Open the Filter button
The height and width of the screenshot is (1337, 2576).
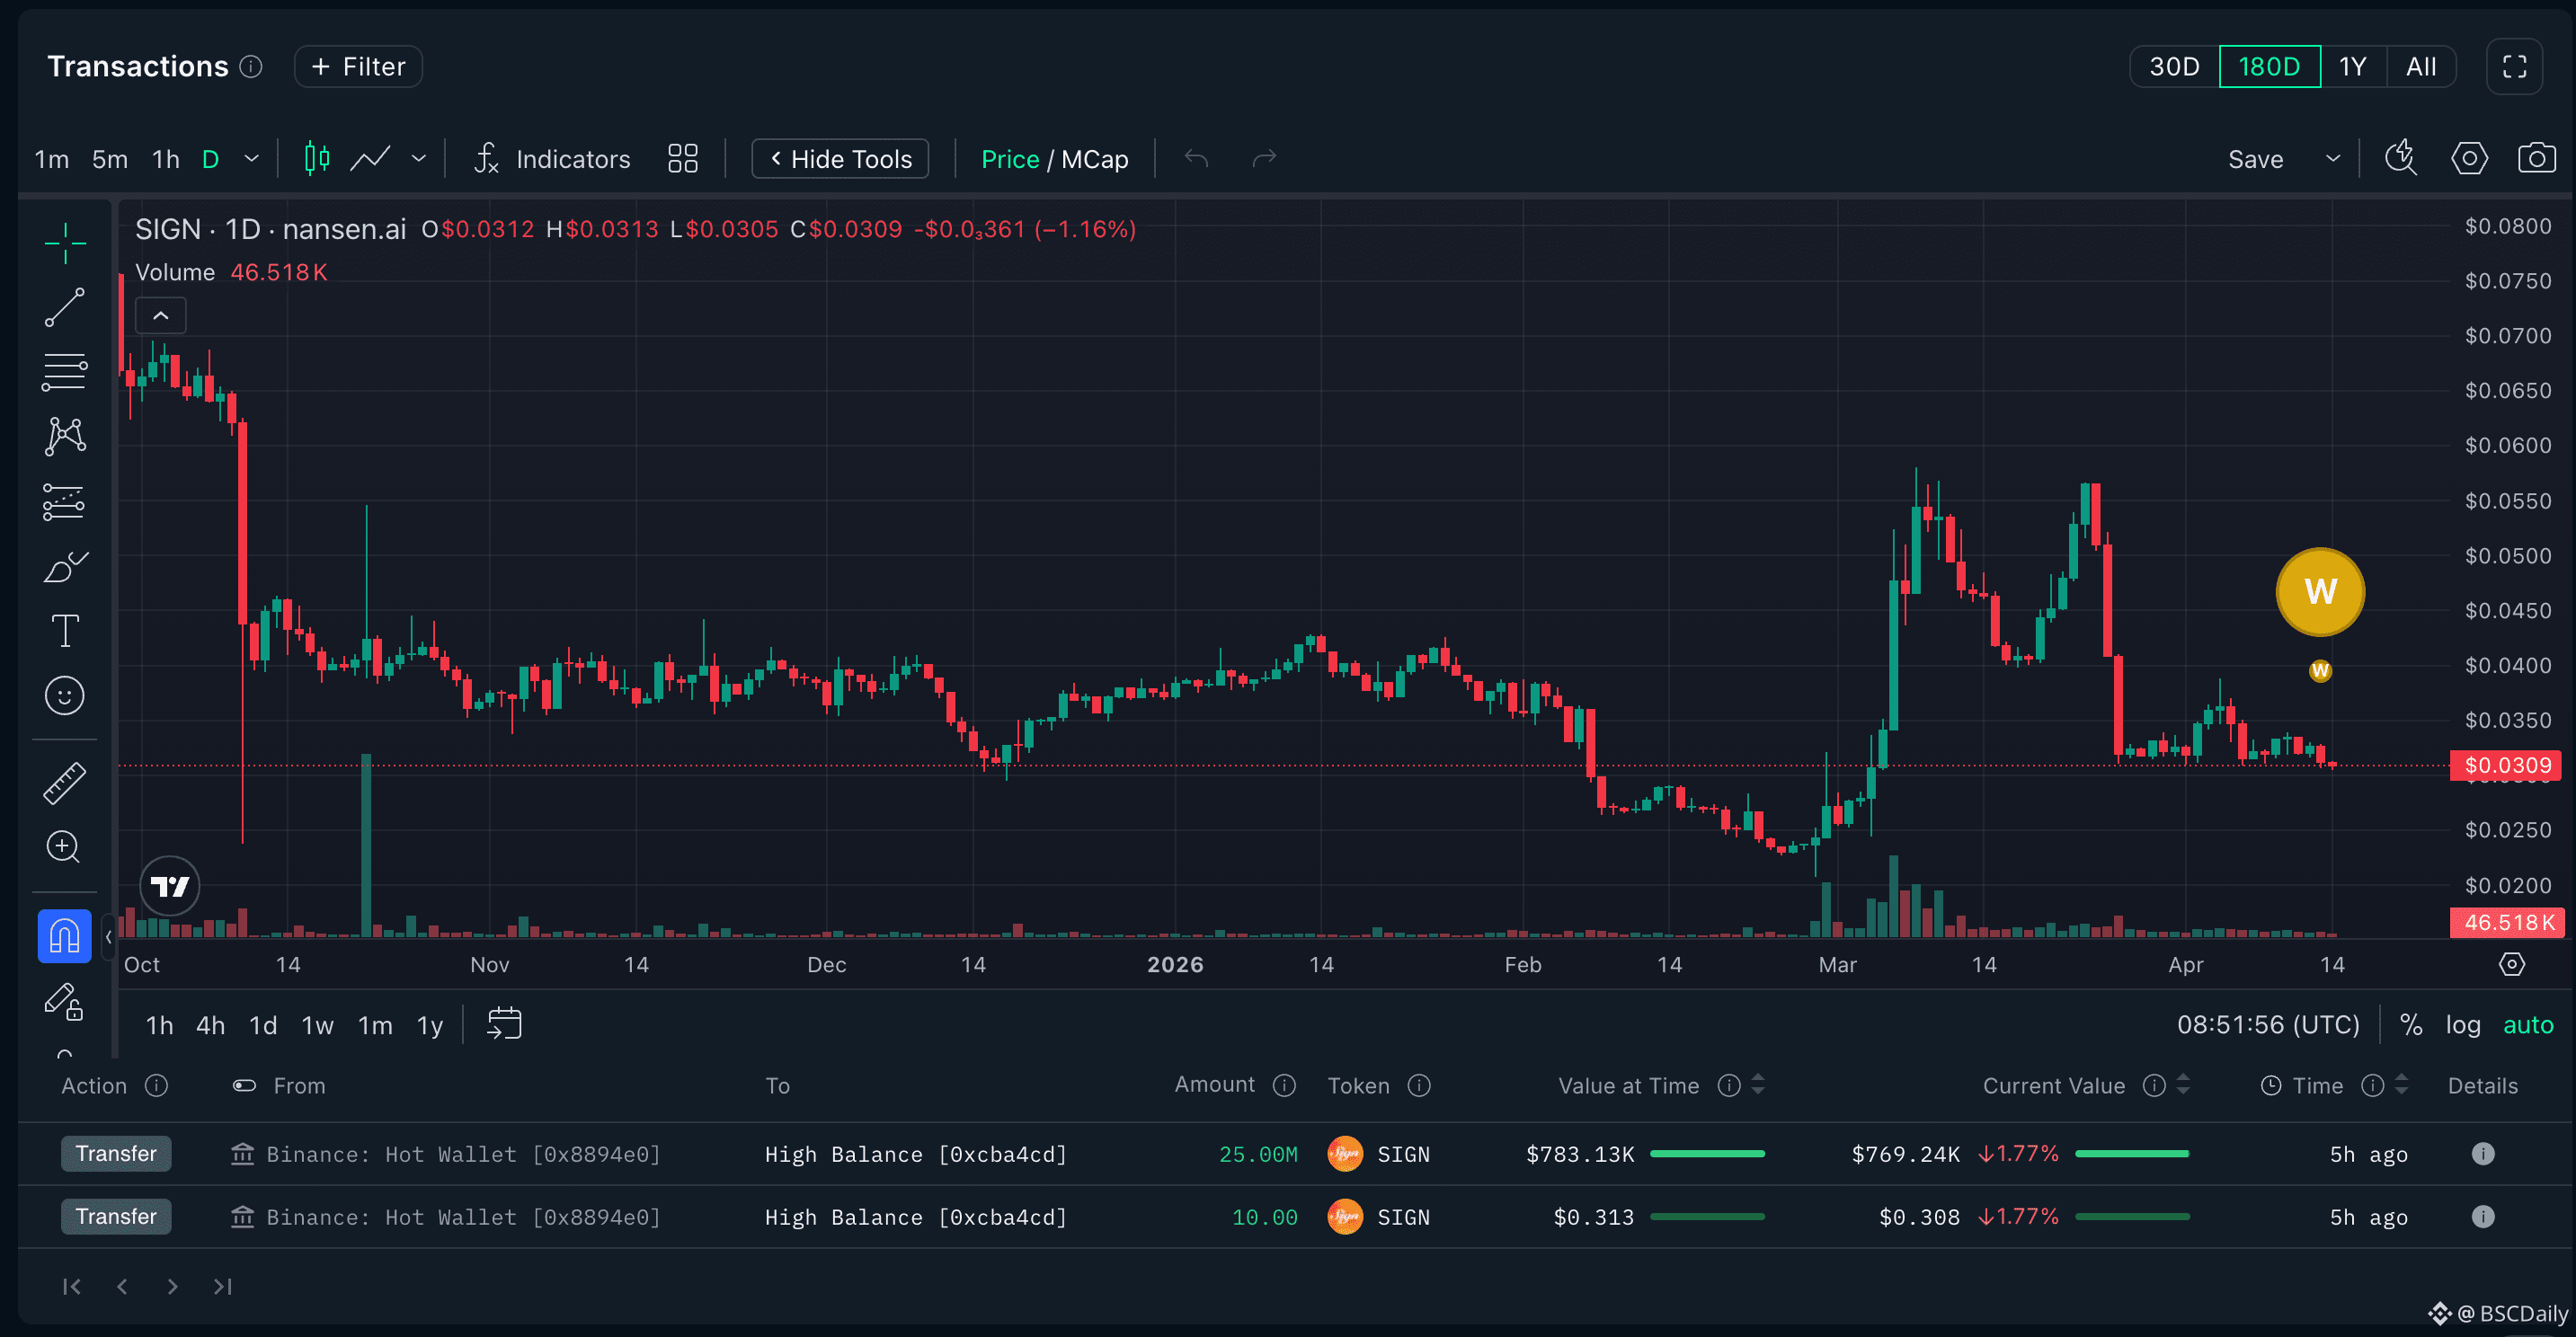pyautogui.click(x=358, y=67)
